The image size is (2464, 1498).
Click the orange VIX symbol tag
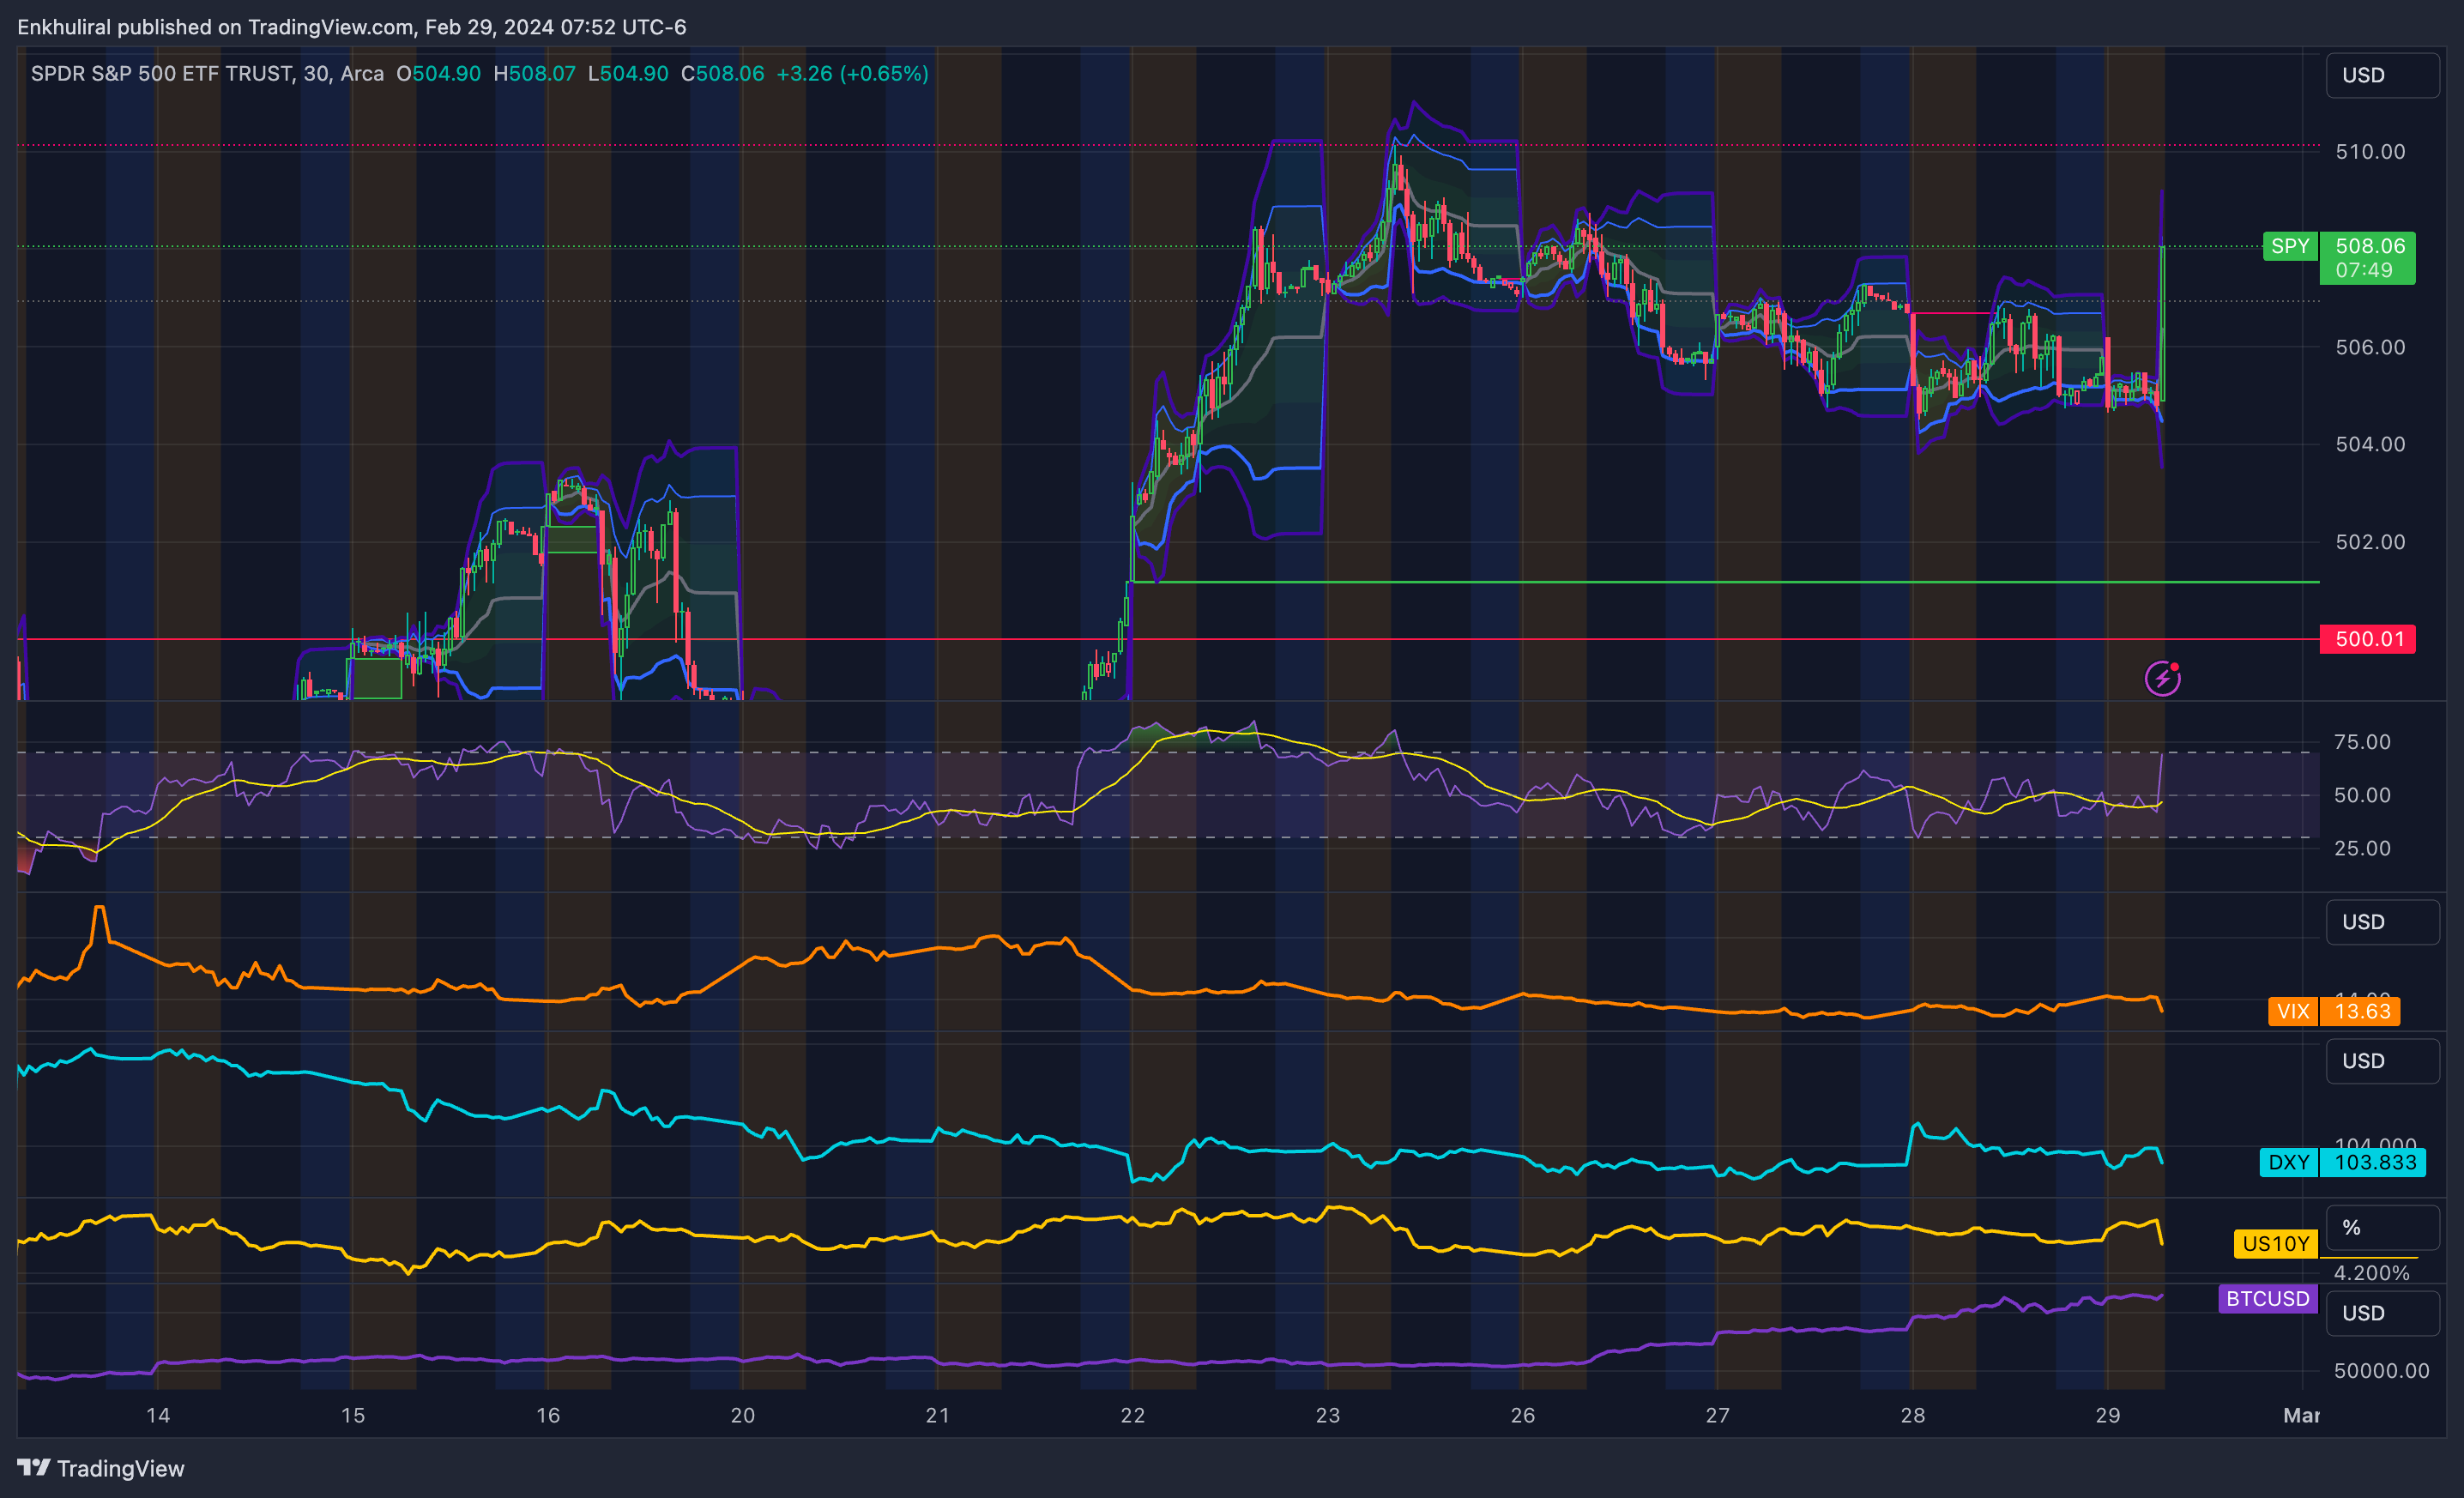click(2292, 1011)
